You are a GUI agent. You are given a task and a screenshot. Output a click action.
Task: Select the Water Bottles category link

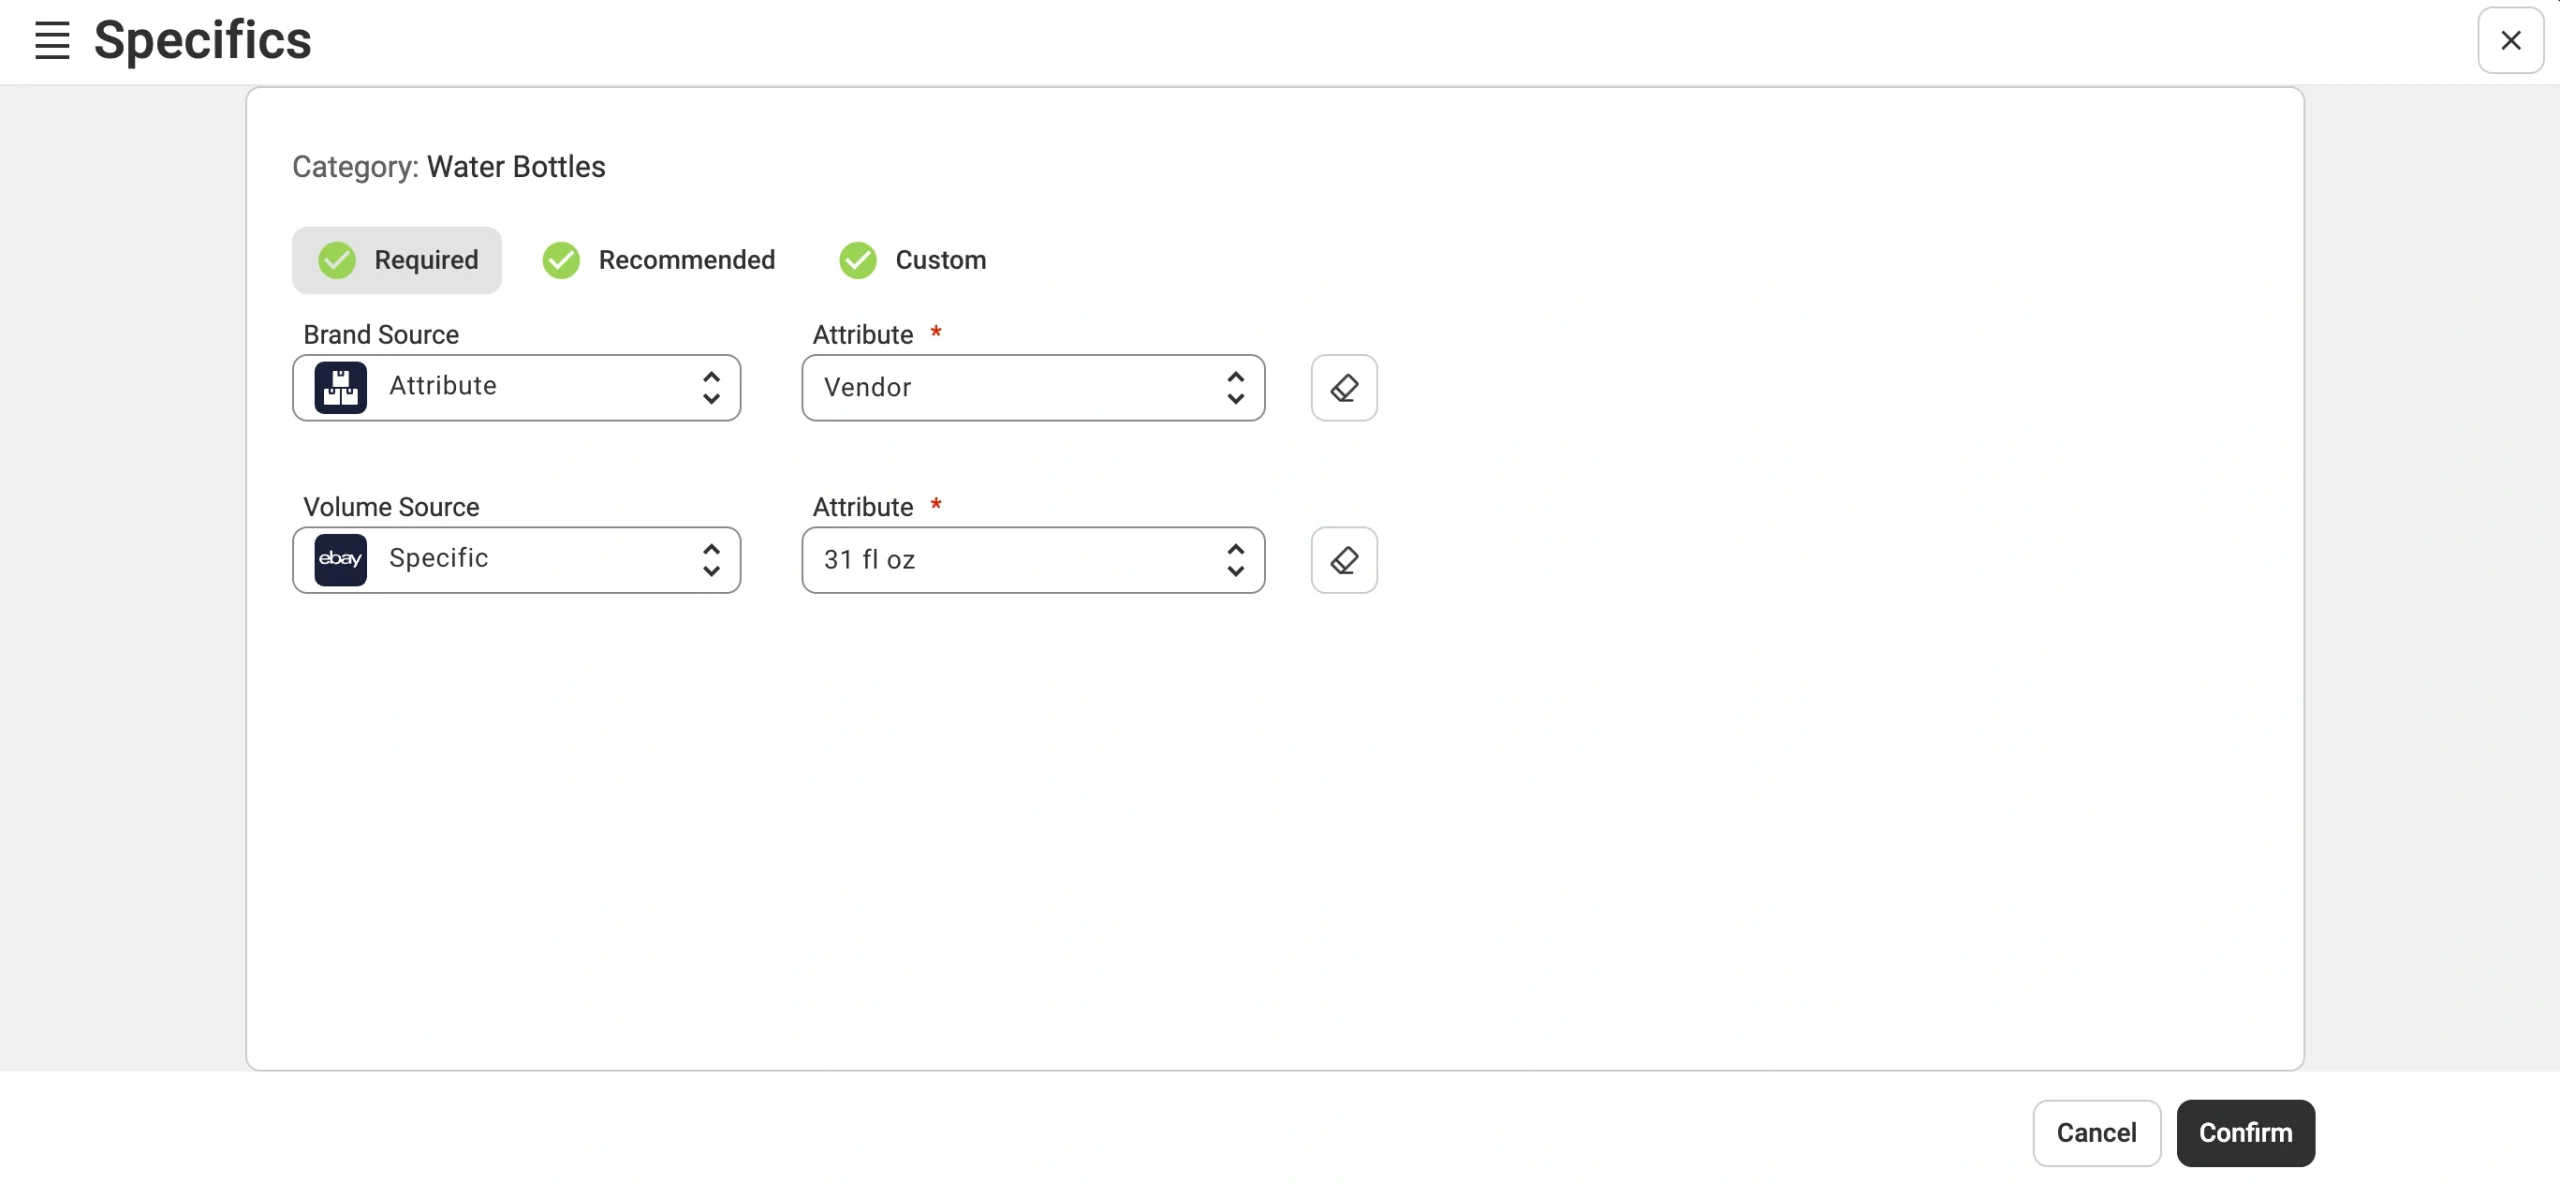coord(515,166)
